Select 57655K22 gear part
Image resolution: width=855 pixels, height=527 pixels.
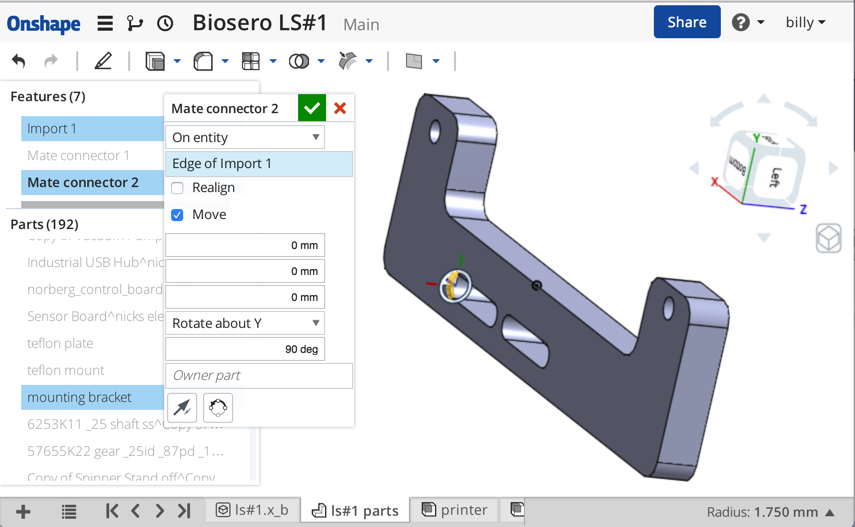point(125,451)
